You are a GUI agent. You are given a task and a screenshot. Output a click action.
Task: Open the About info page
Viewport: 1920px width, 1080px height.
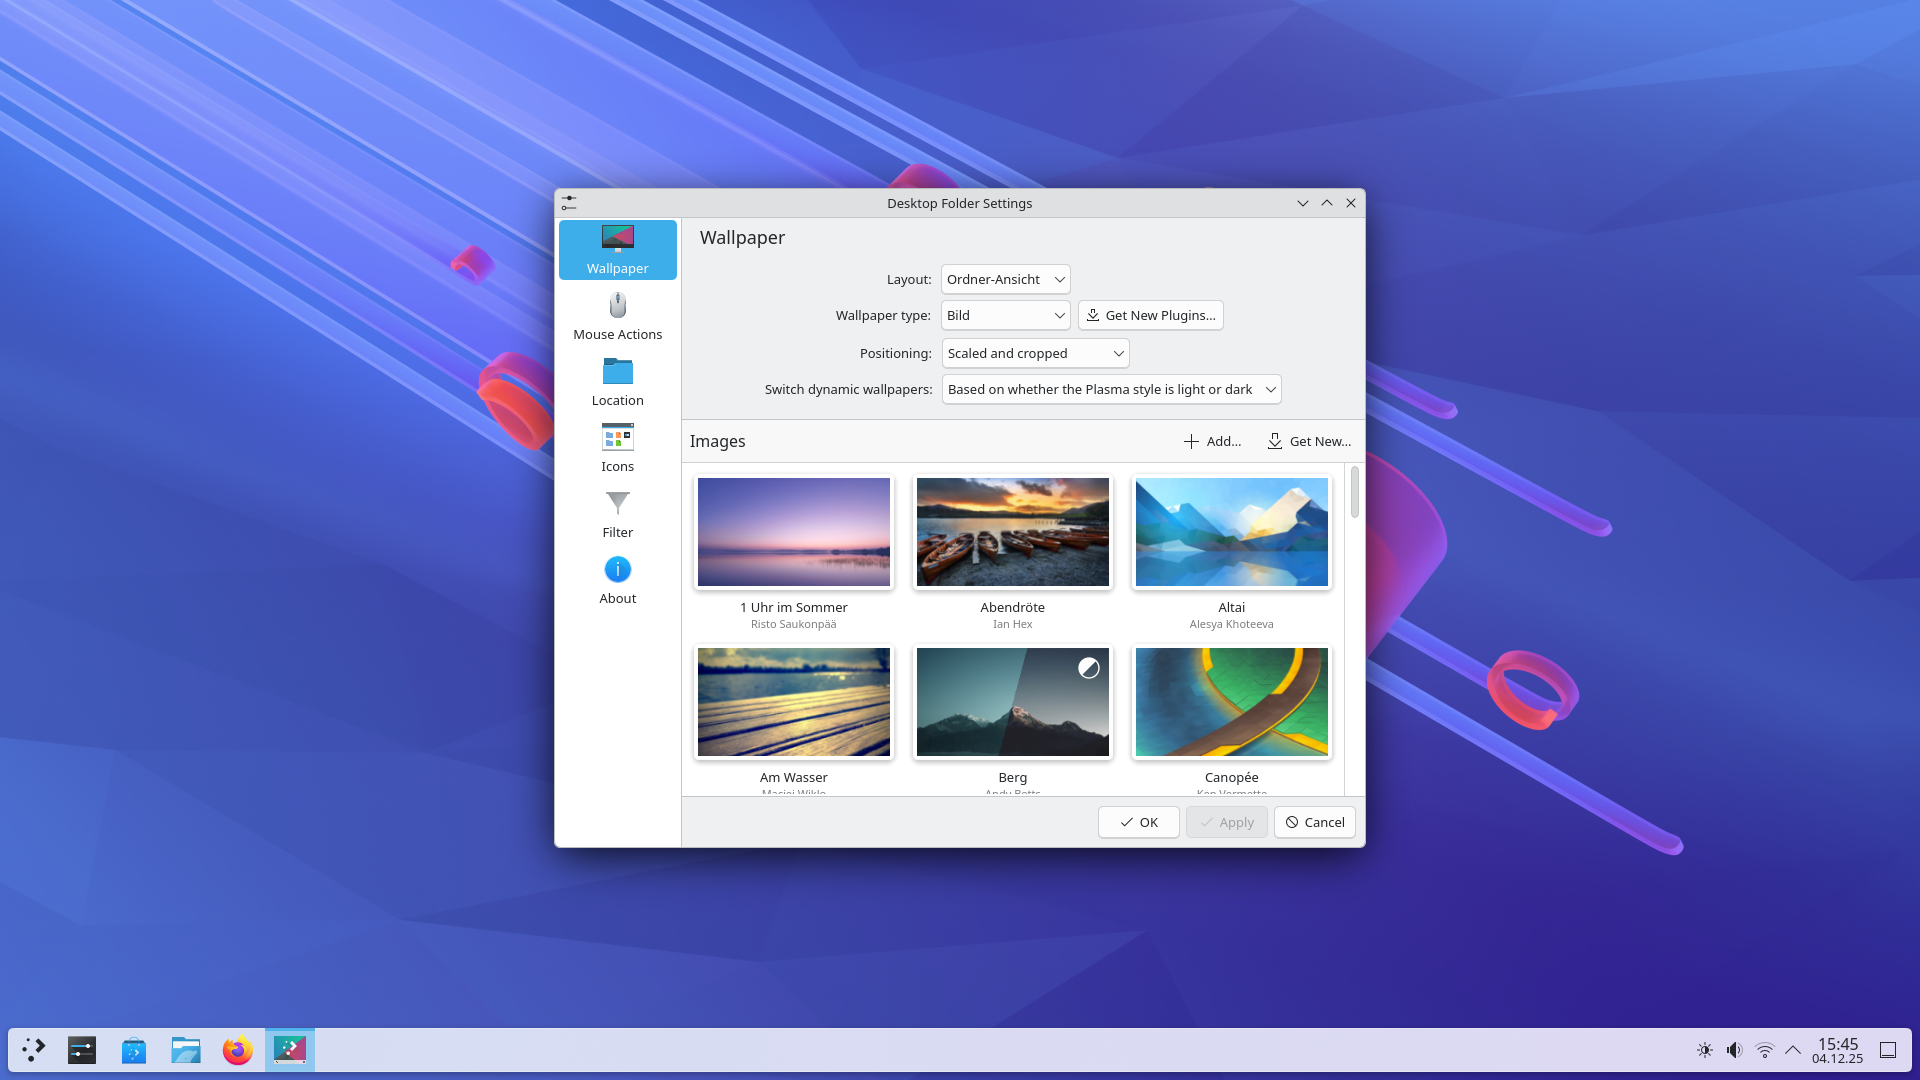click(617, 580)
